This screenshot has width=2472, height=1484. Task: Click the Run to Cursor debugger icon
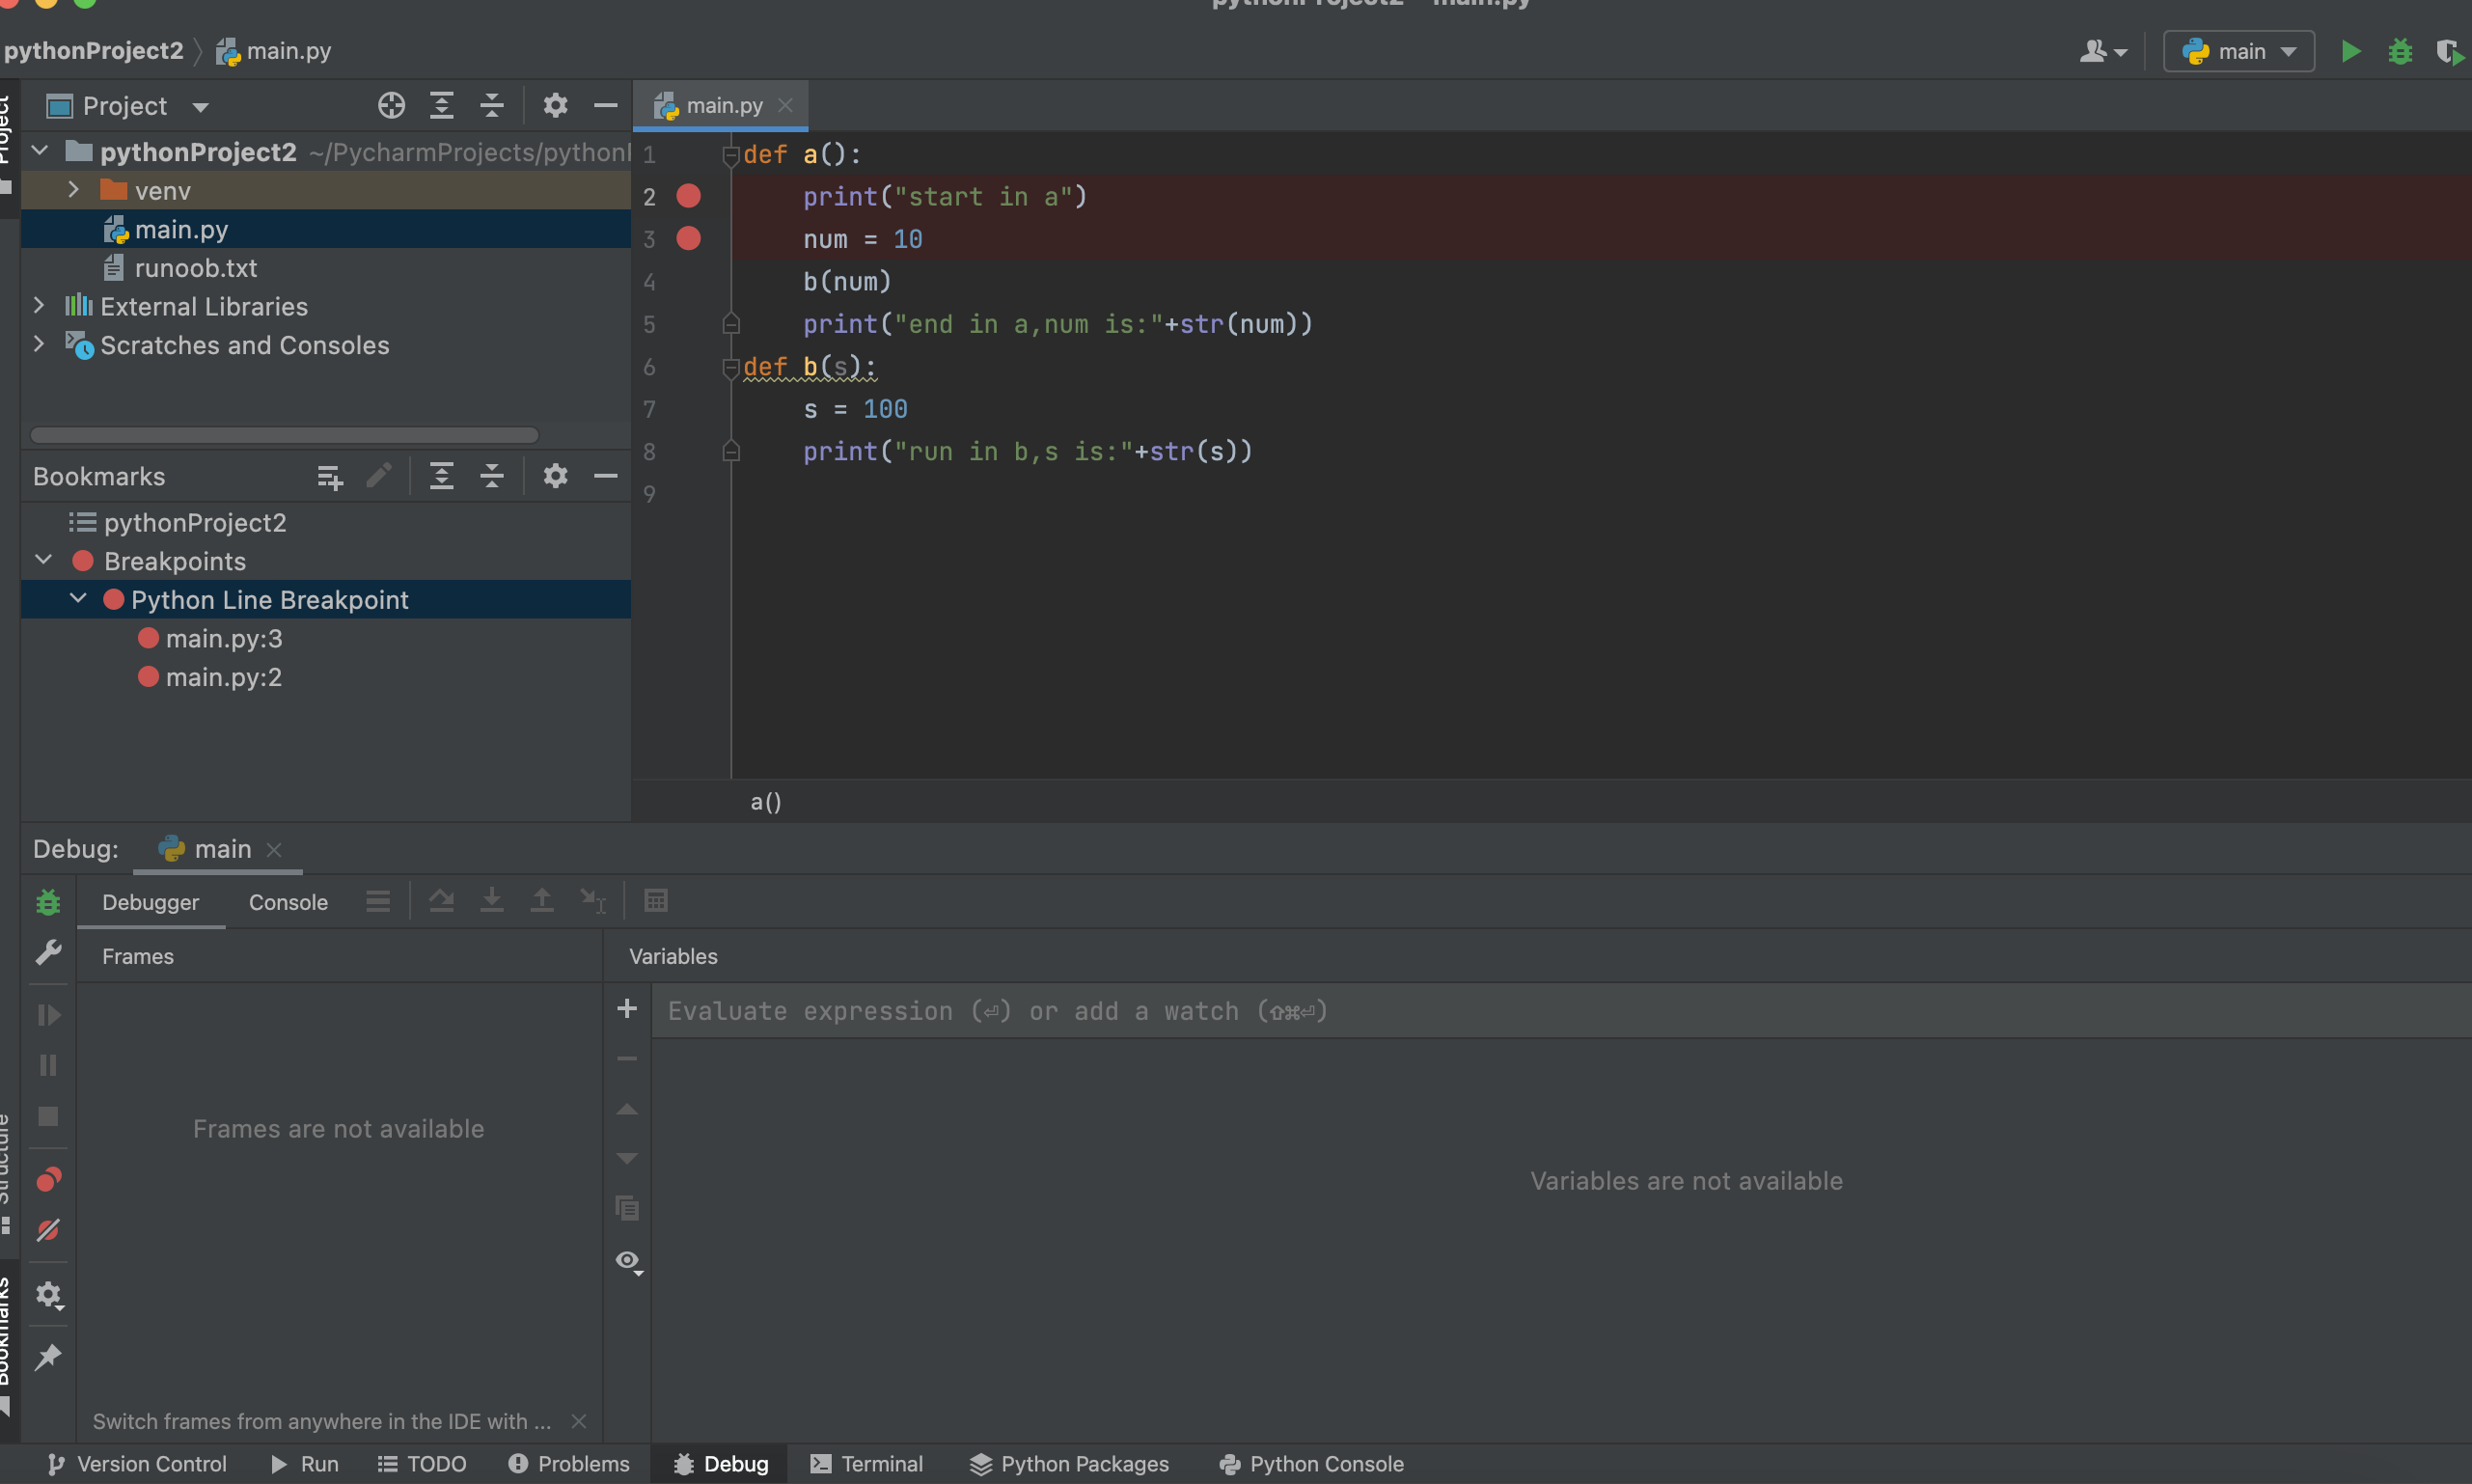592,901
